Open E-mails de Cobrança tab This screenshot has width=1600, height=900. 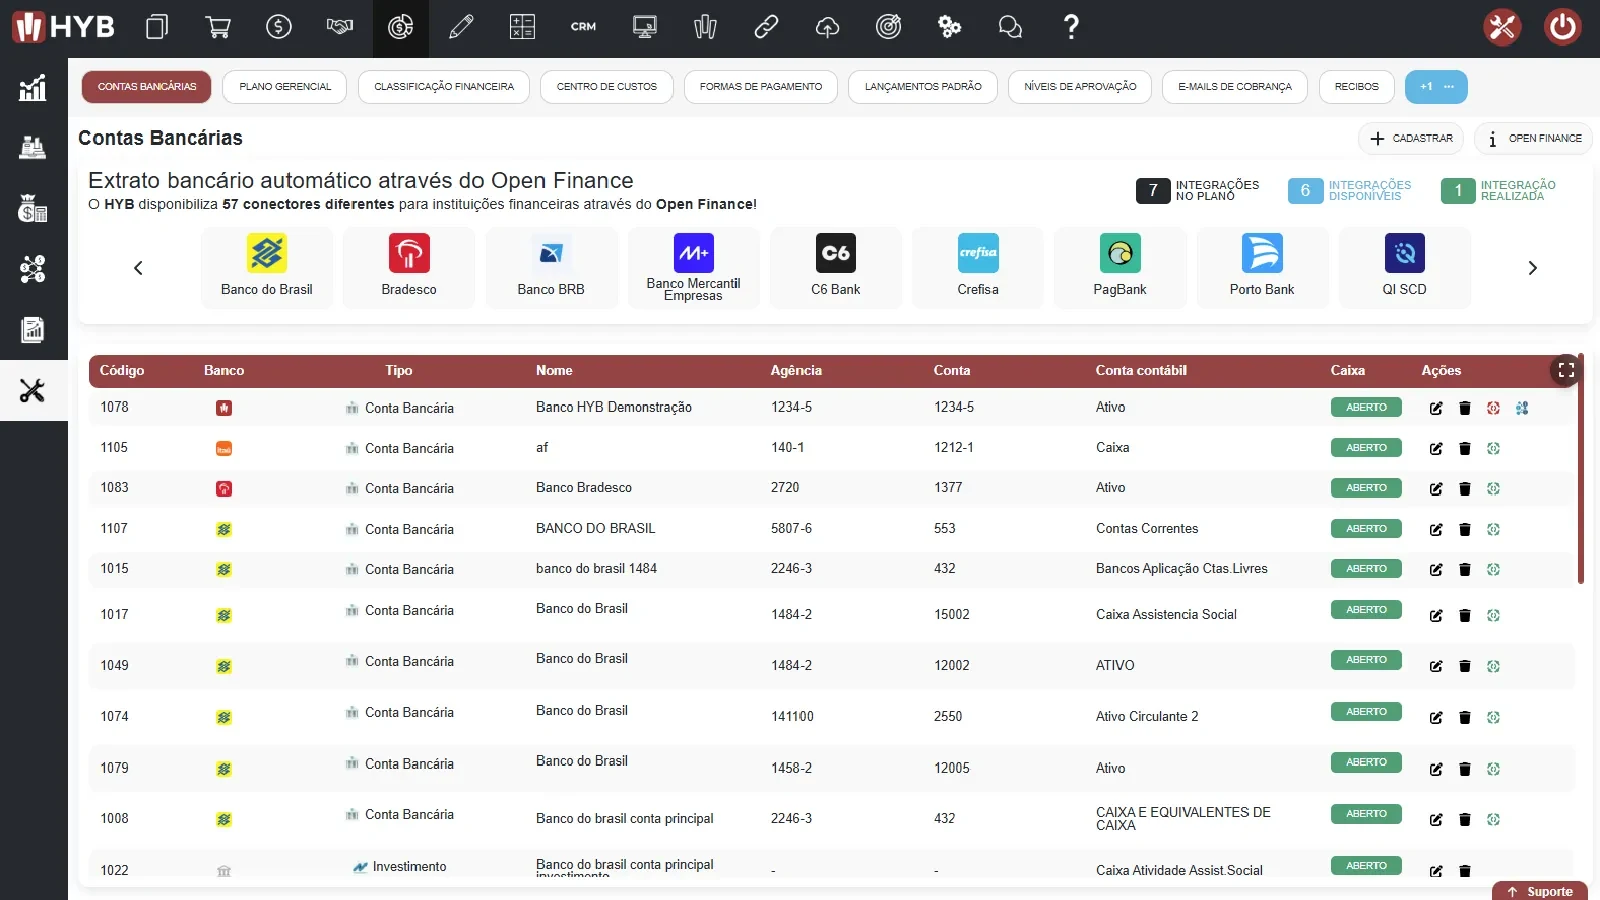(1235, 87)
